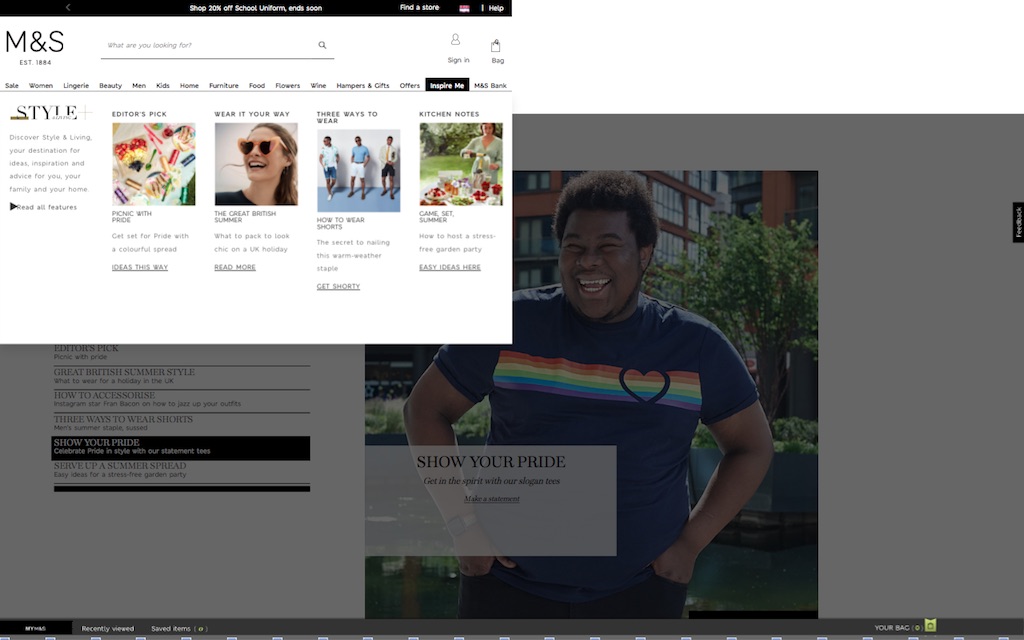Open the Sale menu
The width and height of the screenshot is (1024, 640).
coord(12,86)
